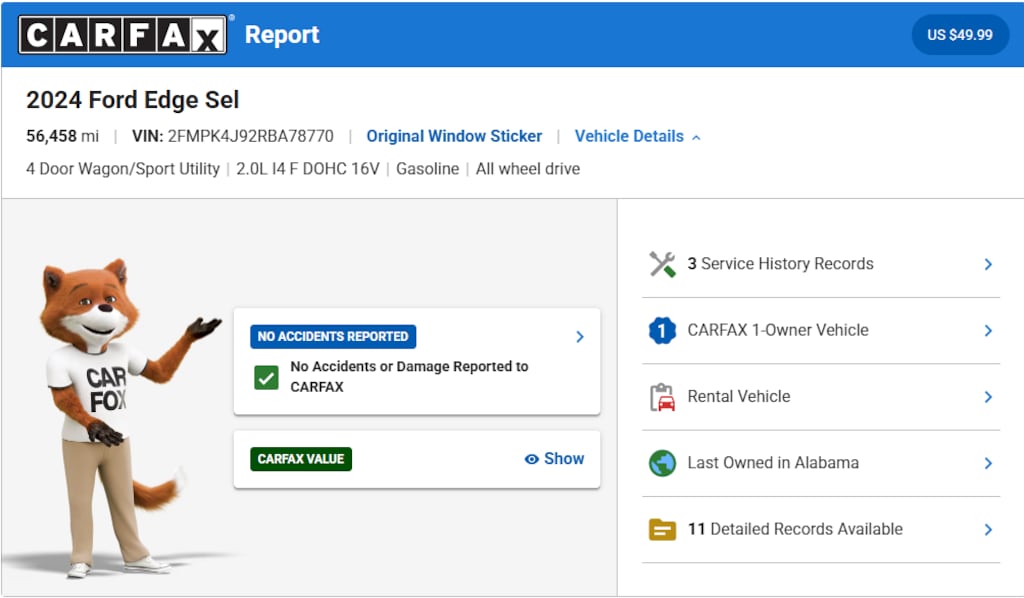This screenshot has width=1024, height=598.
Task: Click the rental vehicle clipboard car icon
Action: coord(662,397)
